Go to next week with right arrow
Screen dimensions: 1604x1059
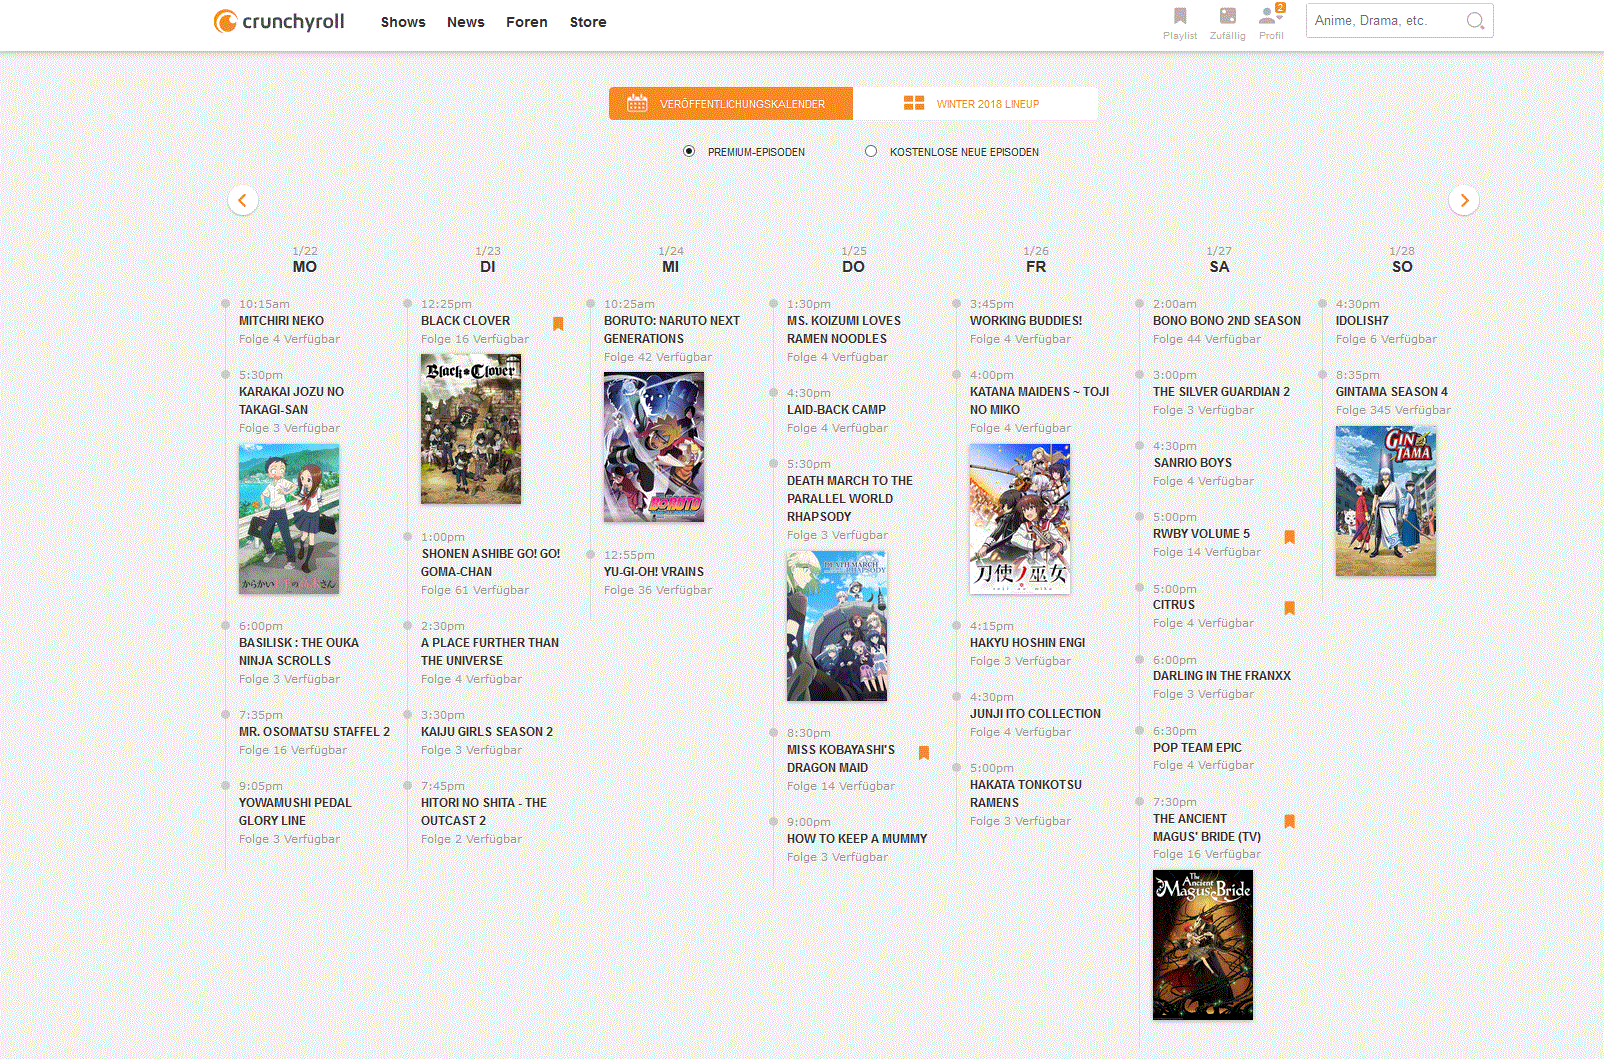point(1464,200)
